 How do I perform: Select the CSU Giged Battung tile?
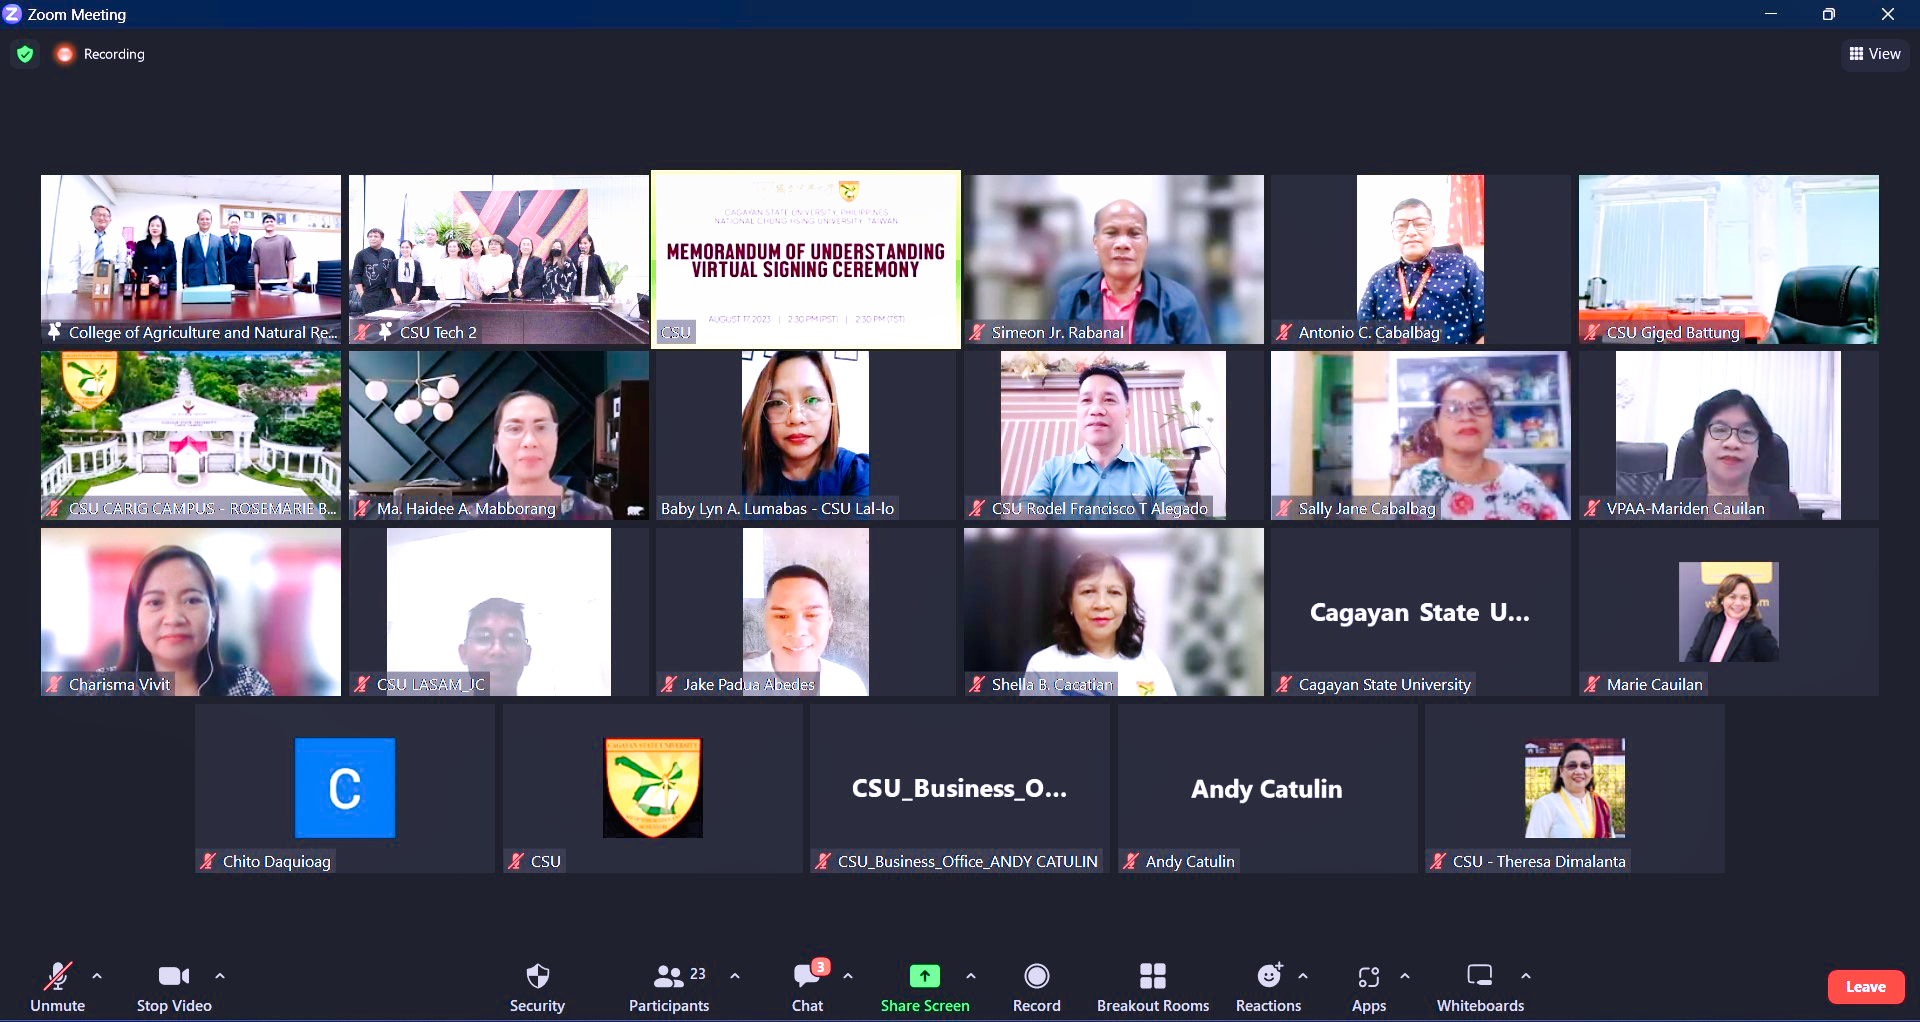tap(1729, 260)
